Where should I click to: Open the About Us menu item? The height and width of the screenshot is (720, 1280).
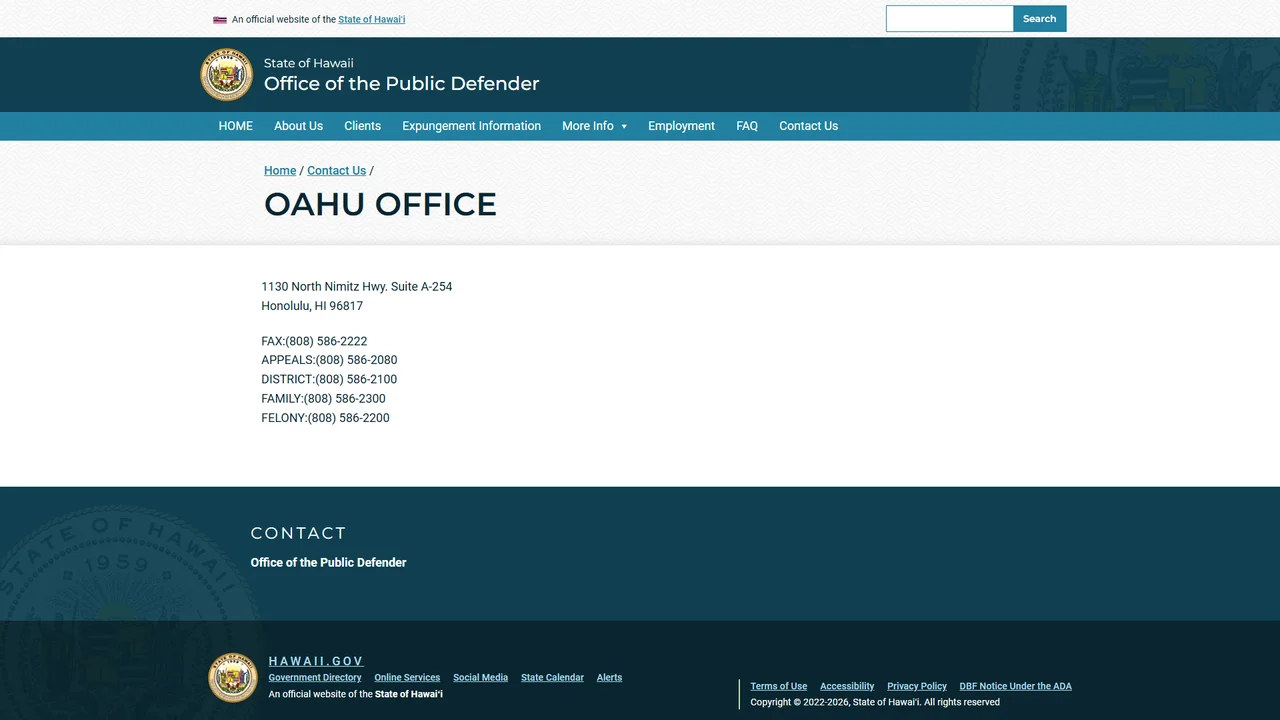pyautogui.click(x=298, y=126)
